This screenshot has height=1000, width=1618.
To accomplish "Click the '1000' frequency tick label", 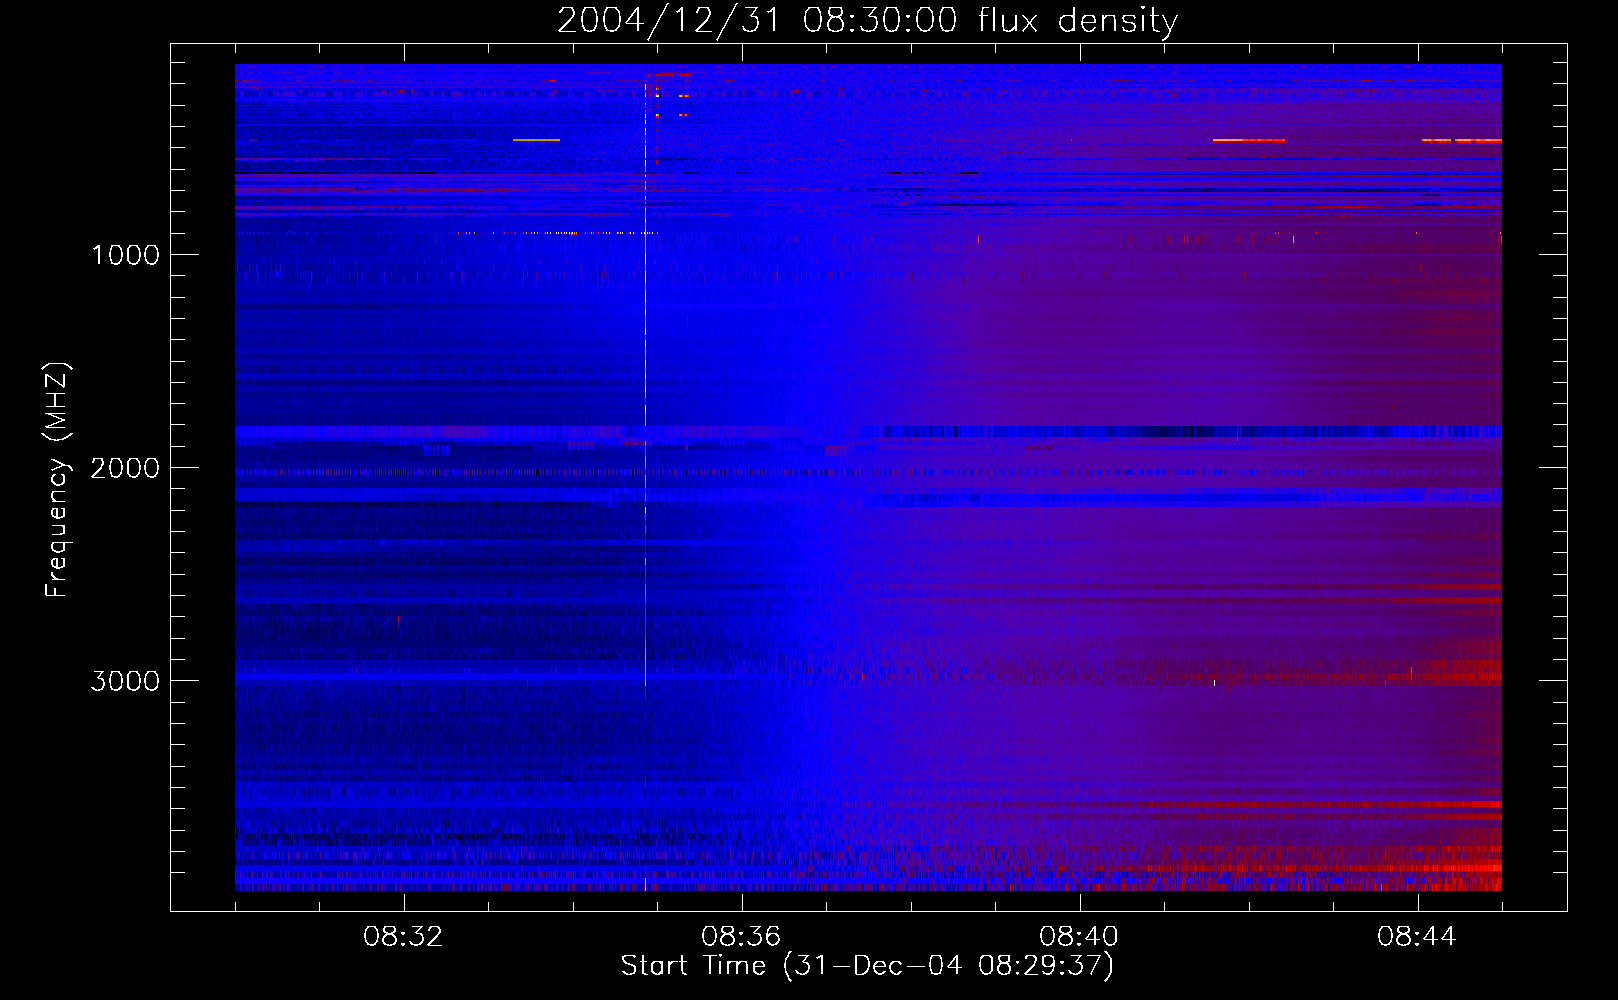I will click(x=125, y=255).
